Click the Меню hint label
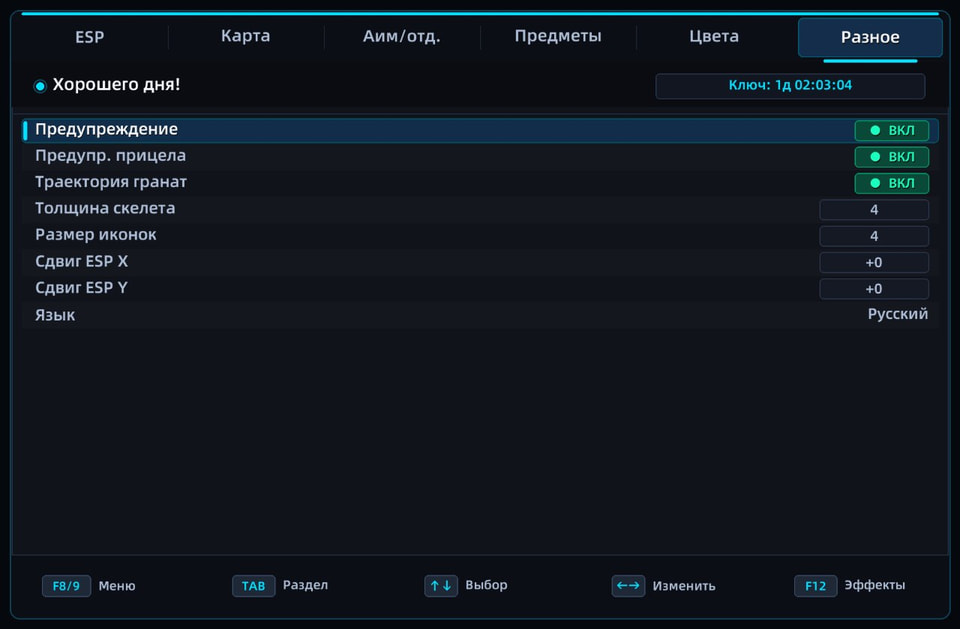The width and height of the screenshot is (960, 629). tap(117, 586)
